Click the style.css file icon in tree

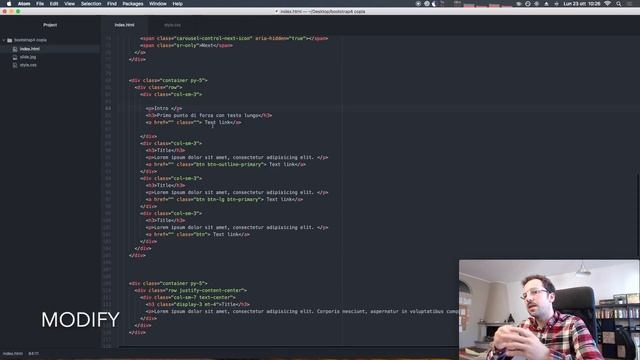tap(15, 65)
